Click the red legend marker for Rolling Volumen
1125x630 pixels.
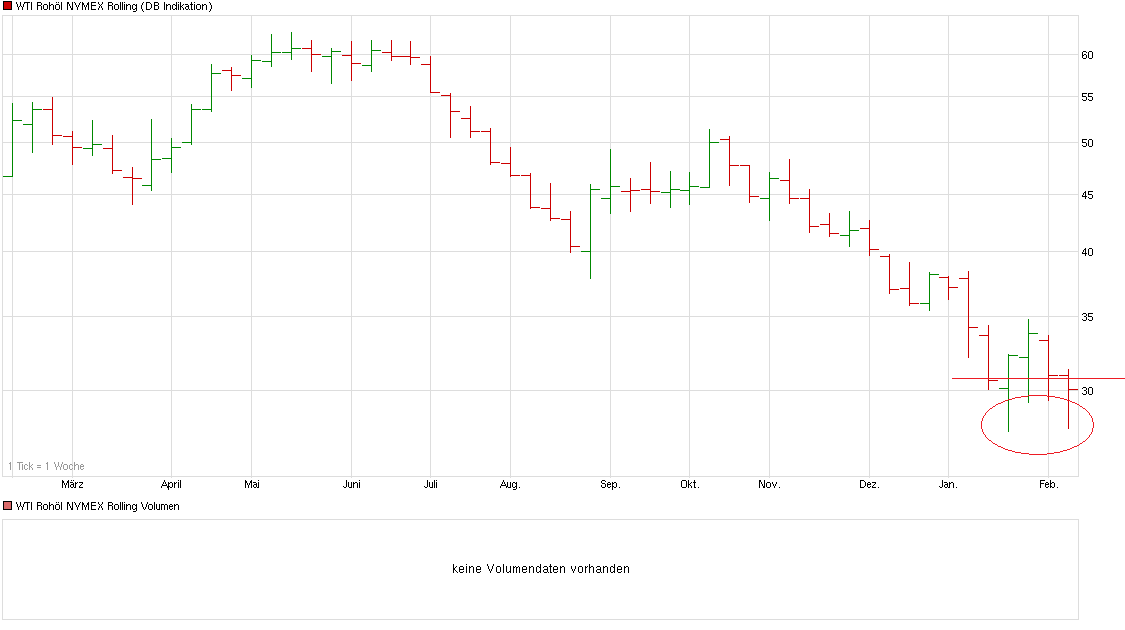[8, 506]
